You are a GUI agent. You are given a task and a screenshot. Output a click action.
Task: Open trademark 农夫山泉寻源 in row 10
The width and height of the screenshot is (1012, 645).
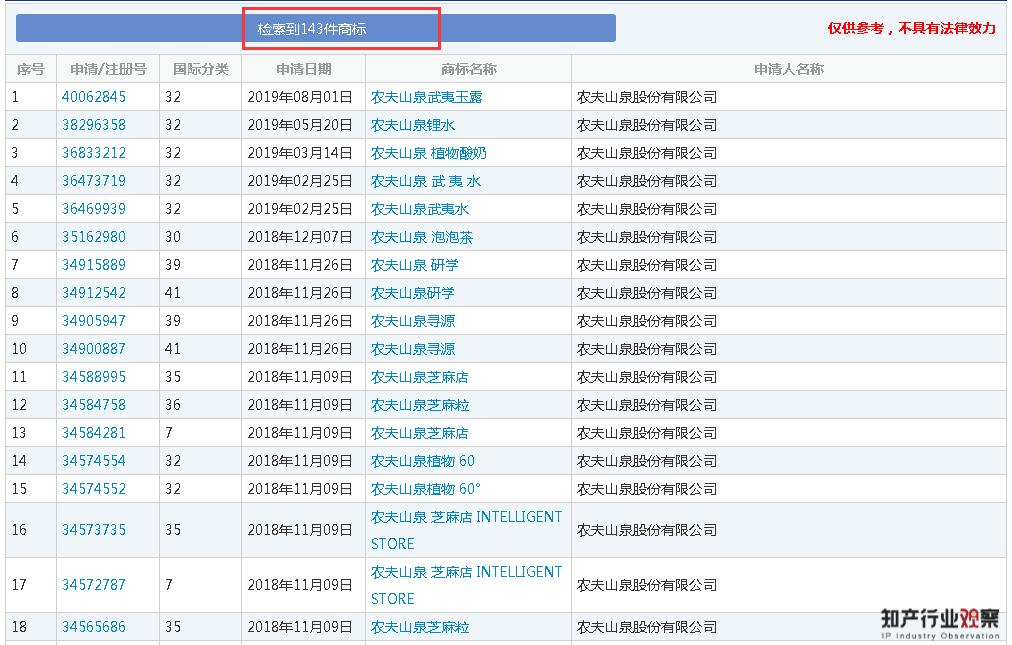tap(413, 349)
